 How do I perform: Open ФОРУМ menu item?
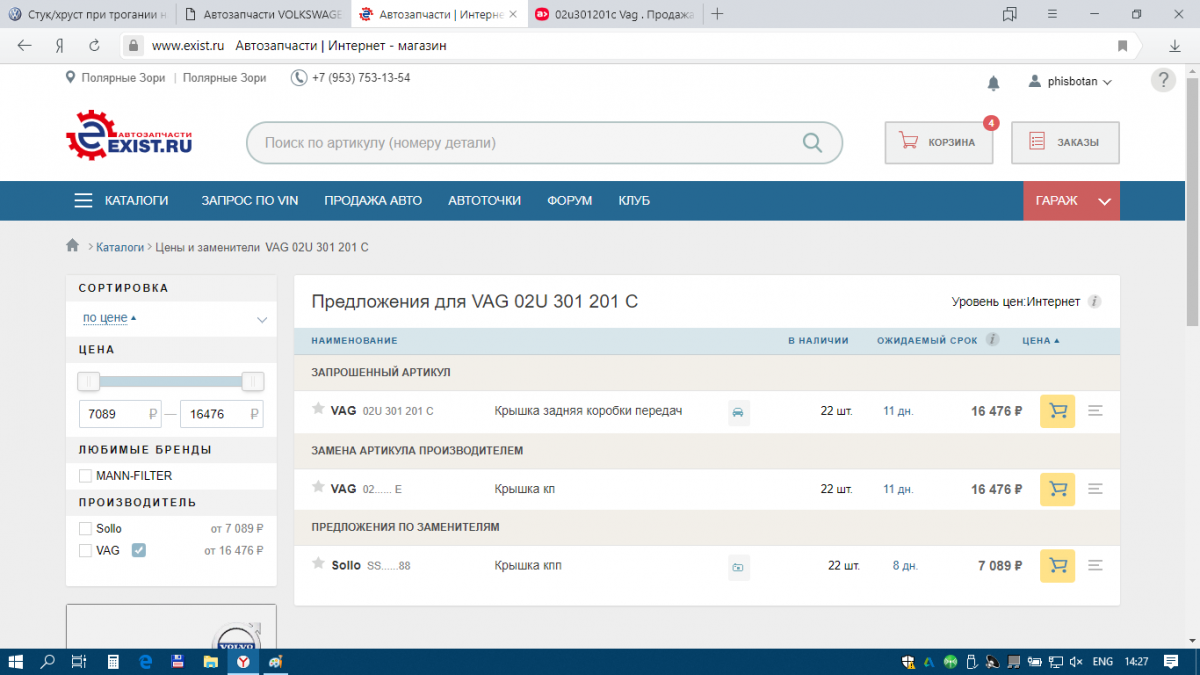point(569,201)
